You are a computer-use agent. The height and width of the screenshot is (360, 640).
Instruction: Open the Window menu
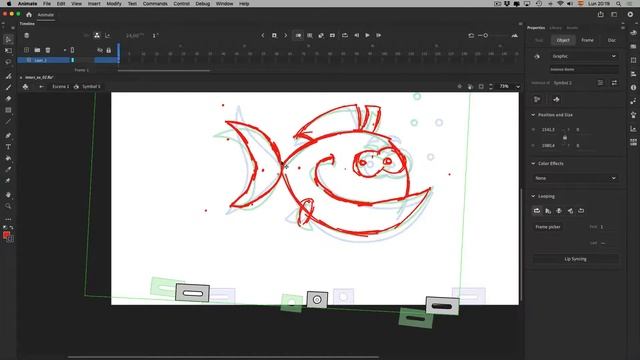tap(224, 4)
